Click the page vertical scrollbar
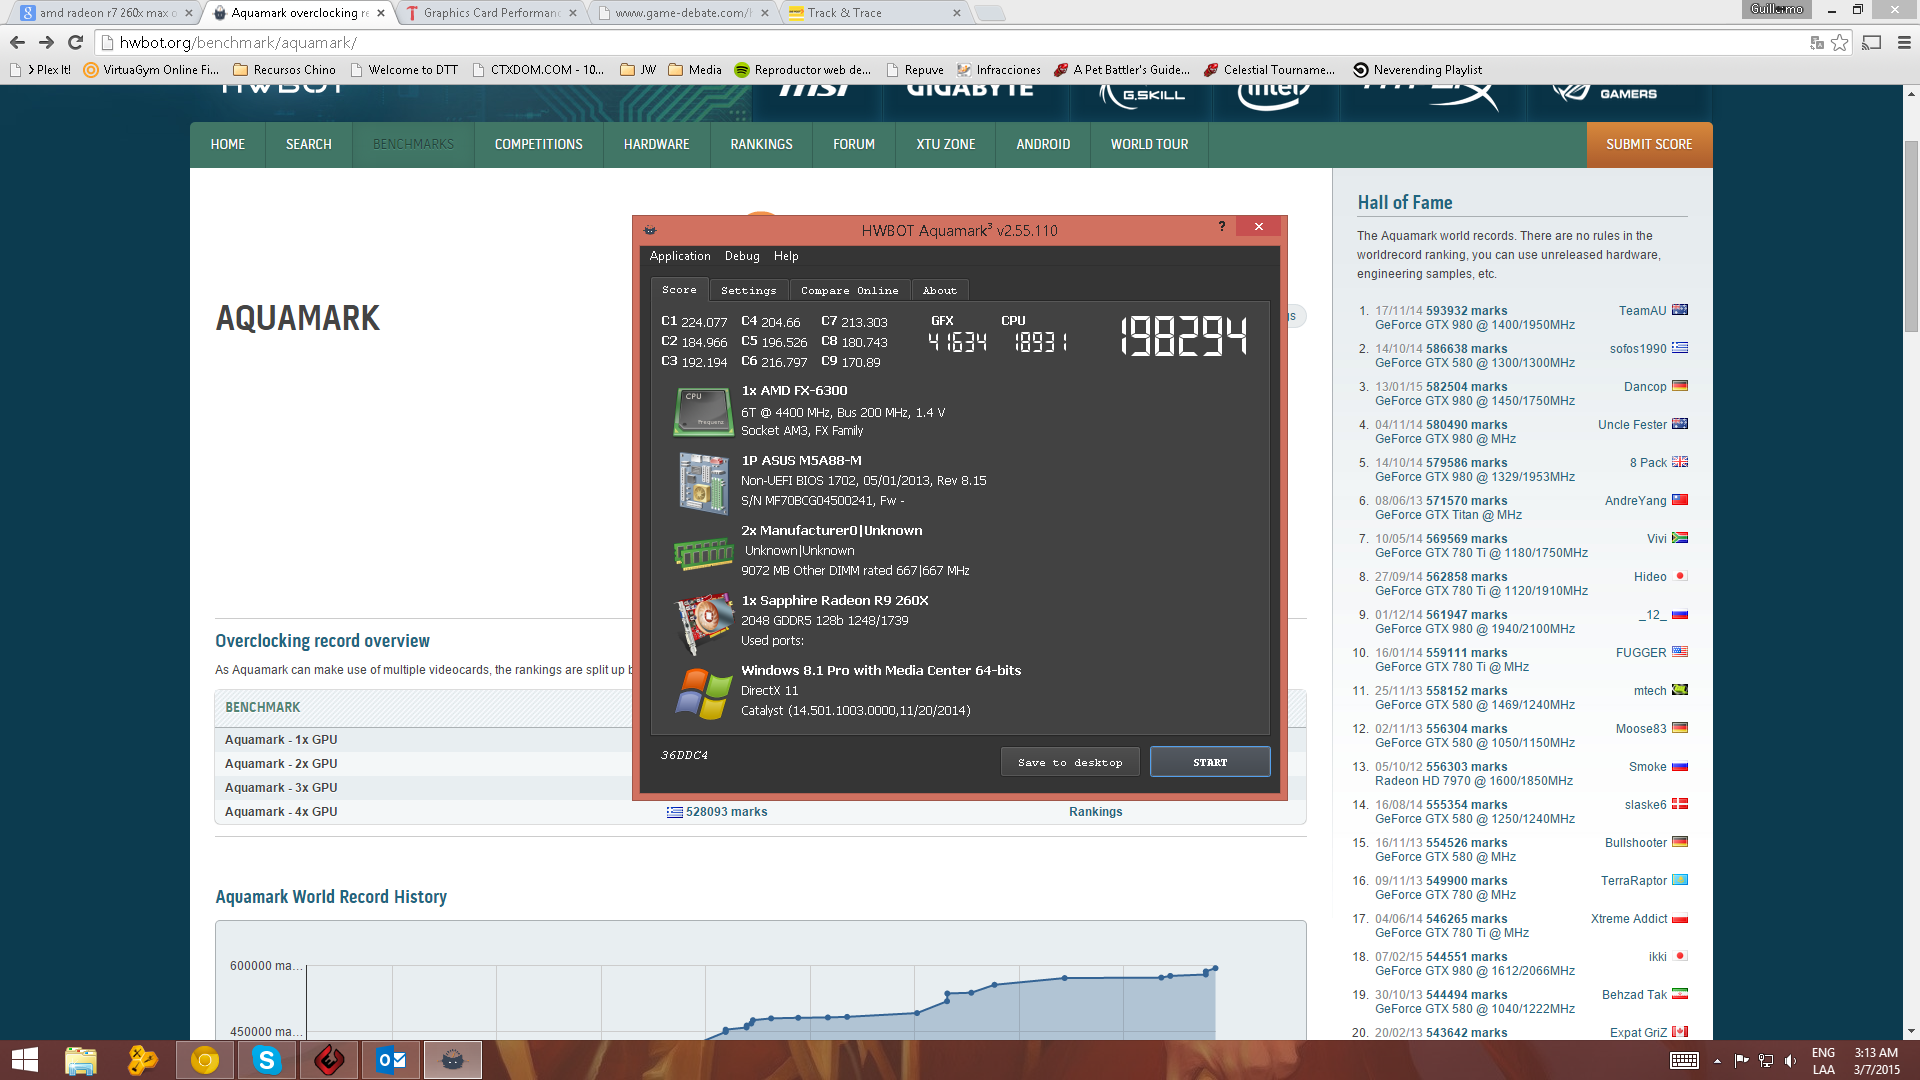 [x=1911, y=237]
